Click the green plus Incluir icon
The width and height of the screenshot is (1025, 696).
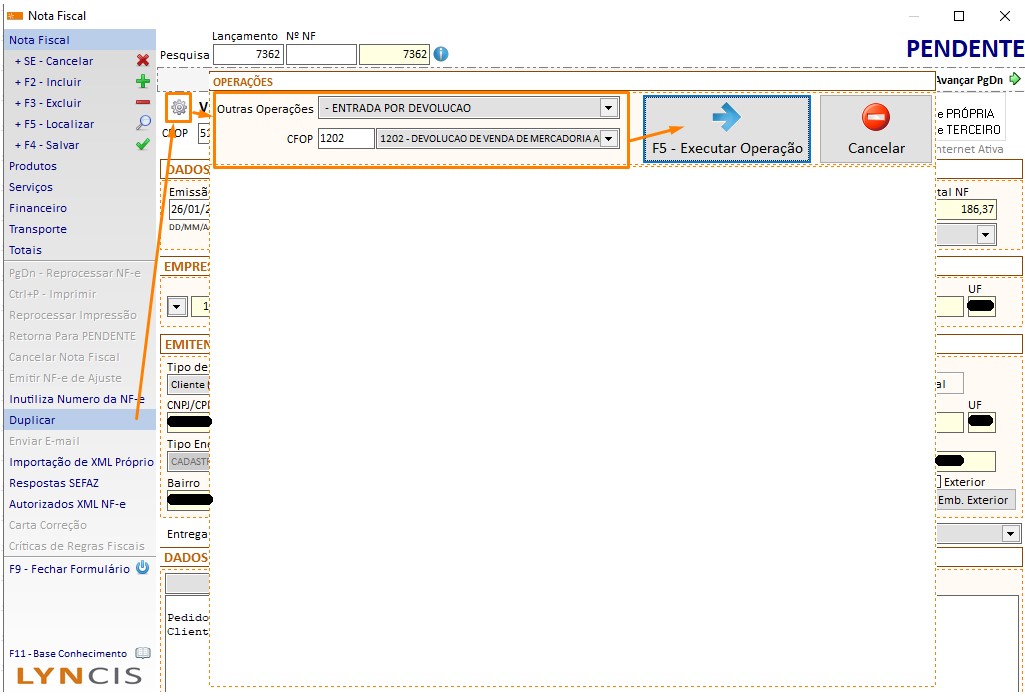[142, 82]
